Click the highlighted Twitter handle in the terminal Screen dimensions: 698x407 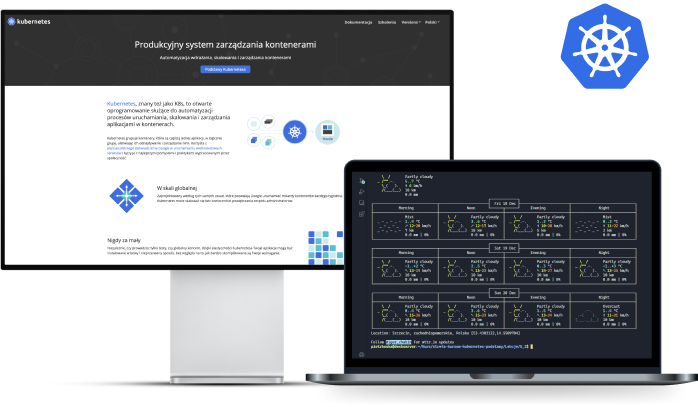400,341
